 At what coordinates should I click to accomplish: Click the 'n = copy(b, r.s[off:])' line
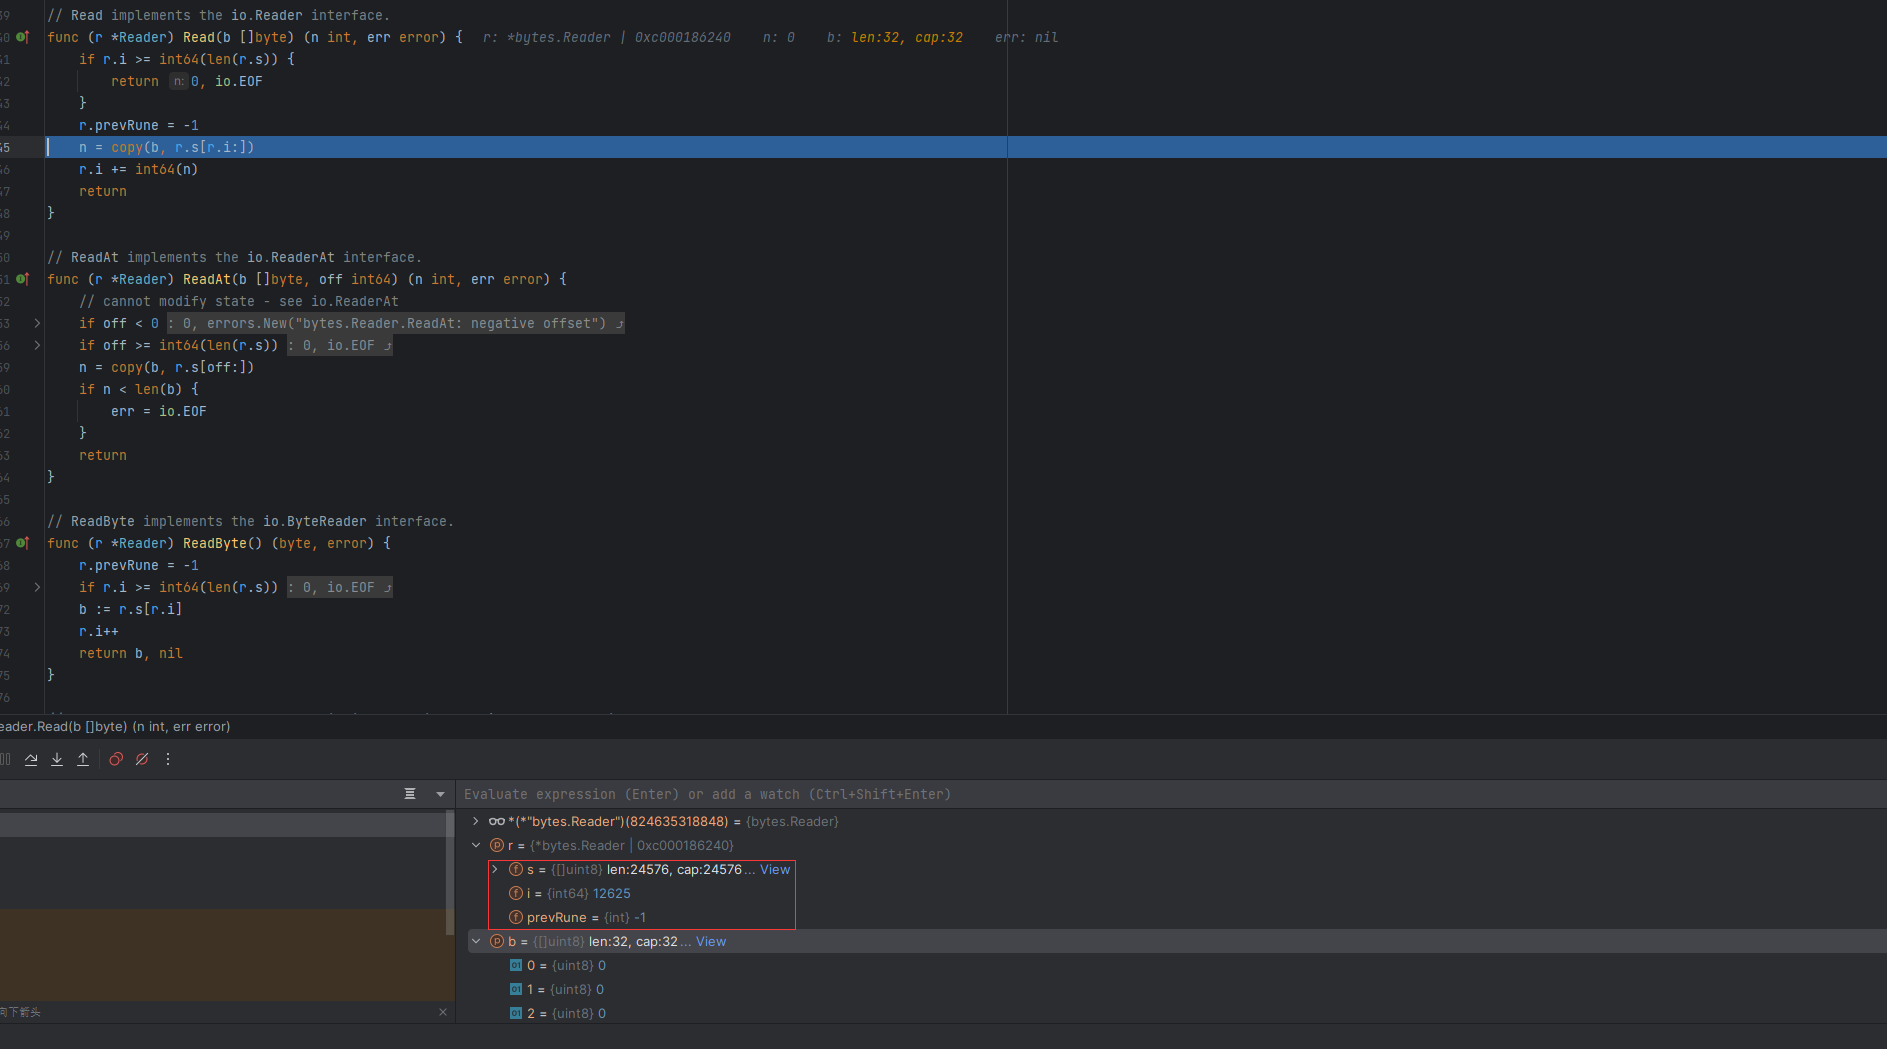(x=166, y=367)
